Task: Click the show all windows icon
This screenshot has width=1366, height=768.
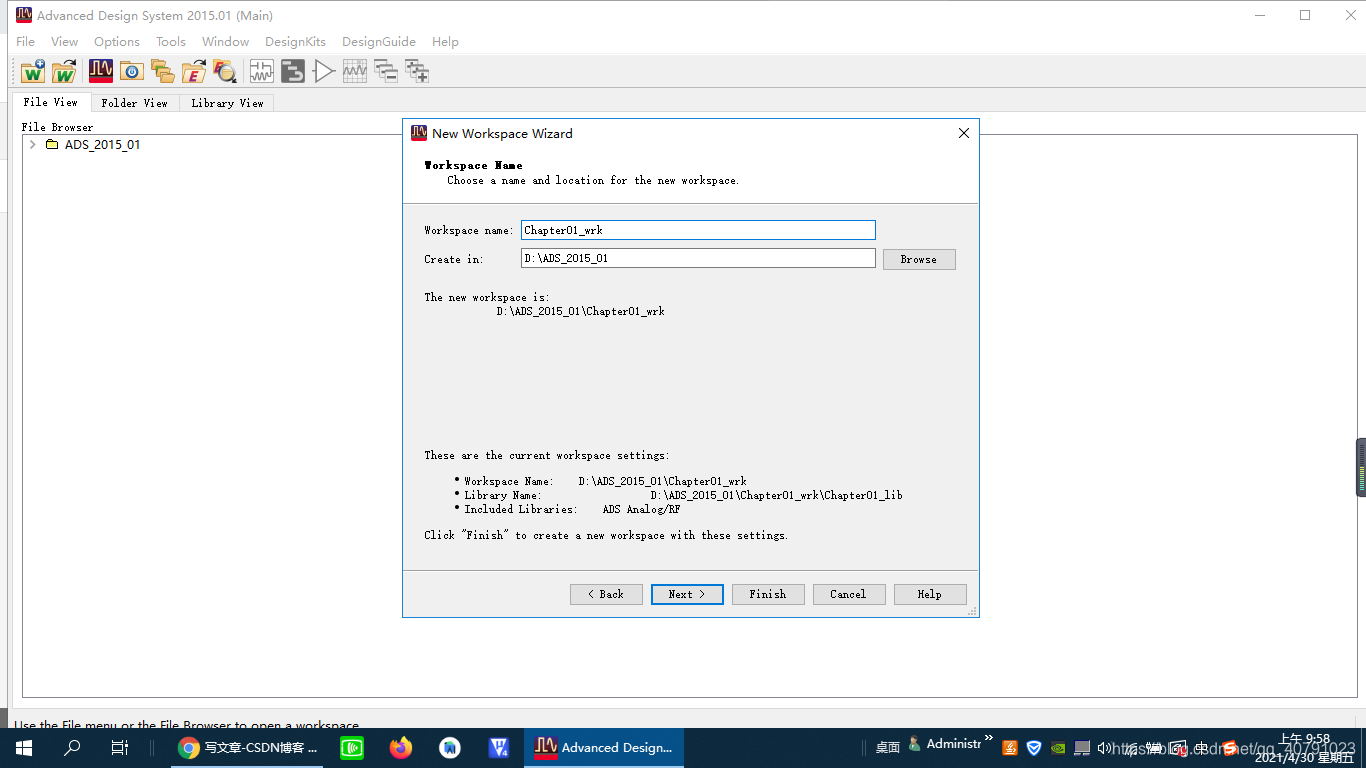Action: coord(417,71)
